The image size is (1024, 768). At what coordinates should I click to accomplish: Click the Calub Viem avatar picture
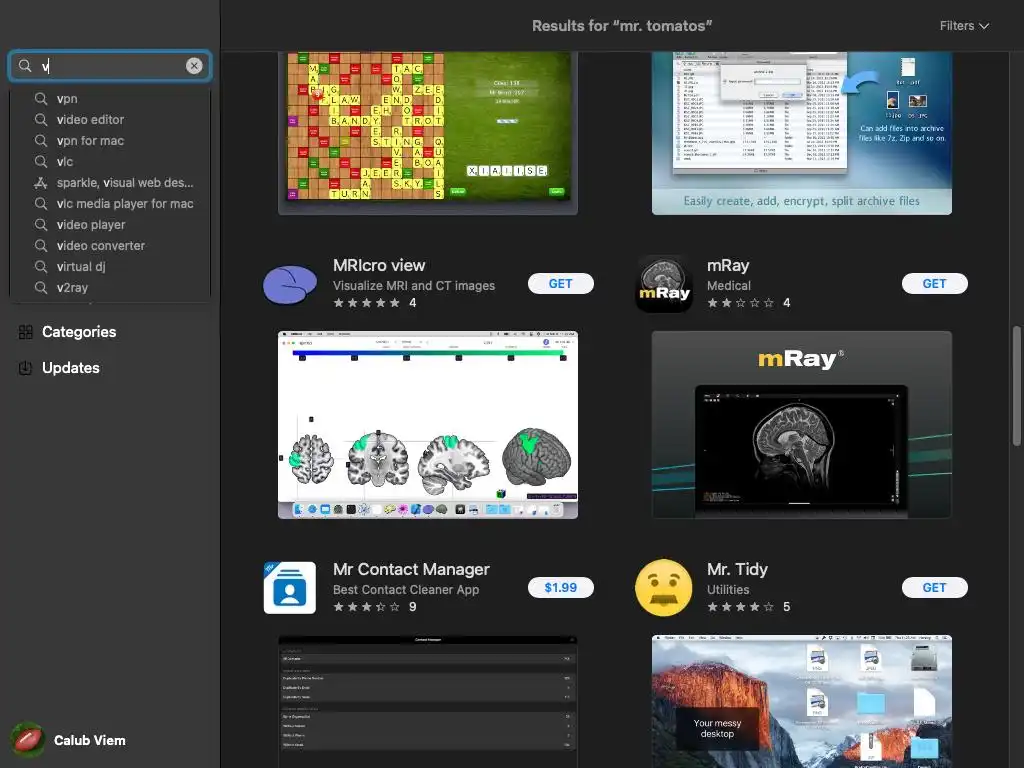(x=27, y=740)
